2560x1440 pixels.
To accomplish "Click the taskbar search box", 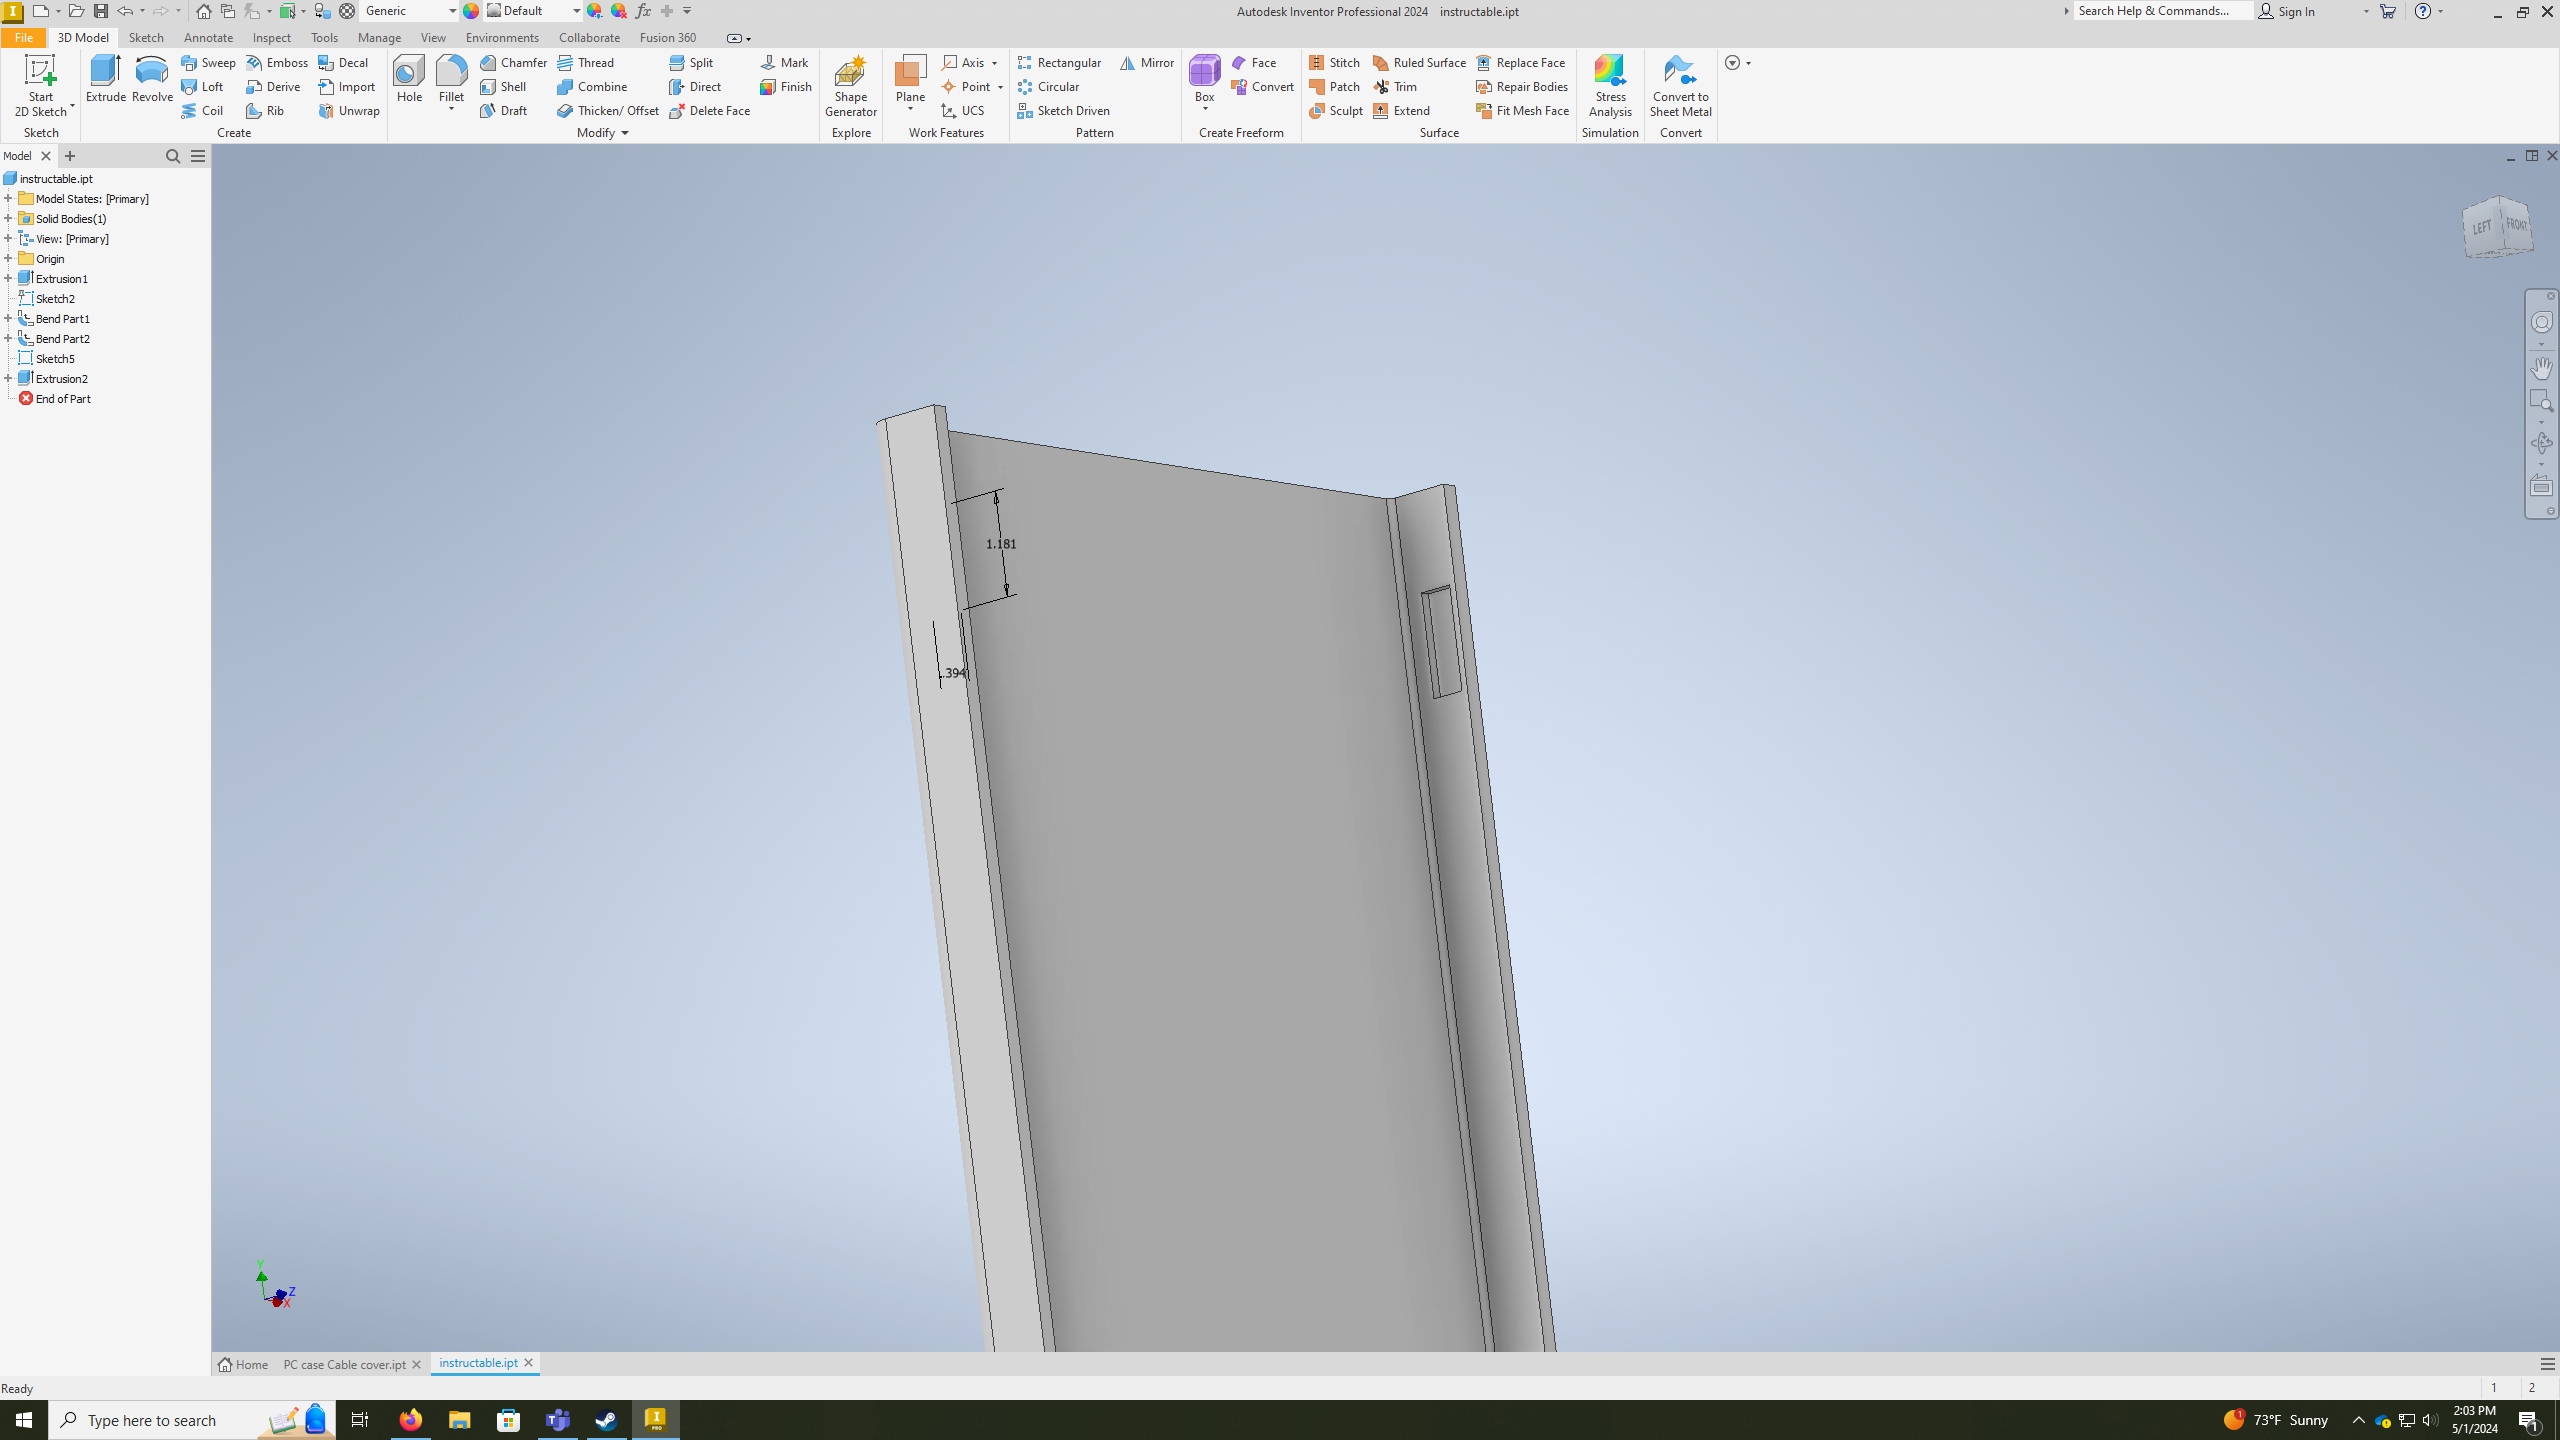I will coord(192,1420).
